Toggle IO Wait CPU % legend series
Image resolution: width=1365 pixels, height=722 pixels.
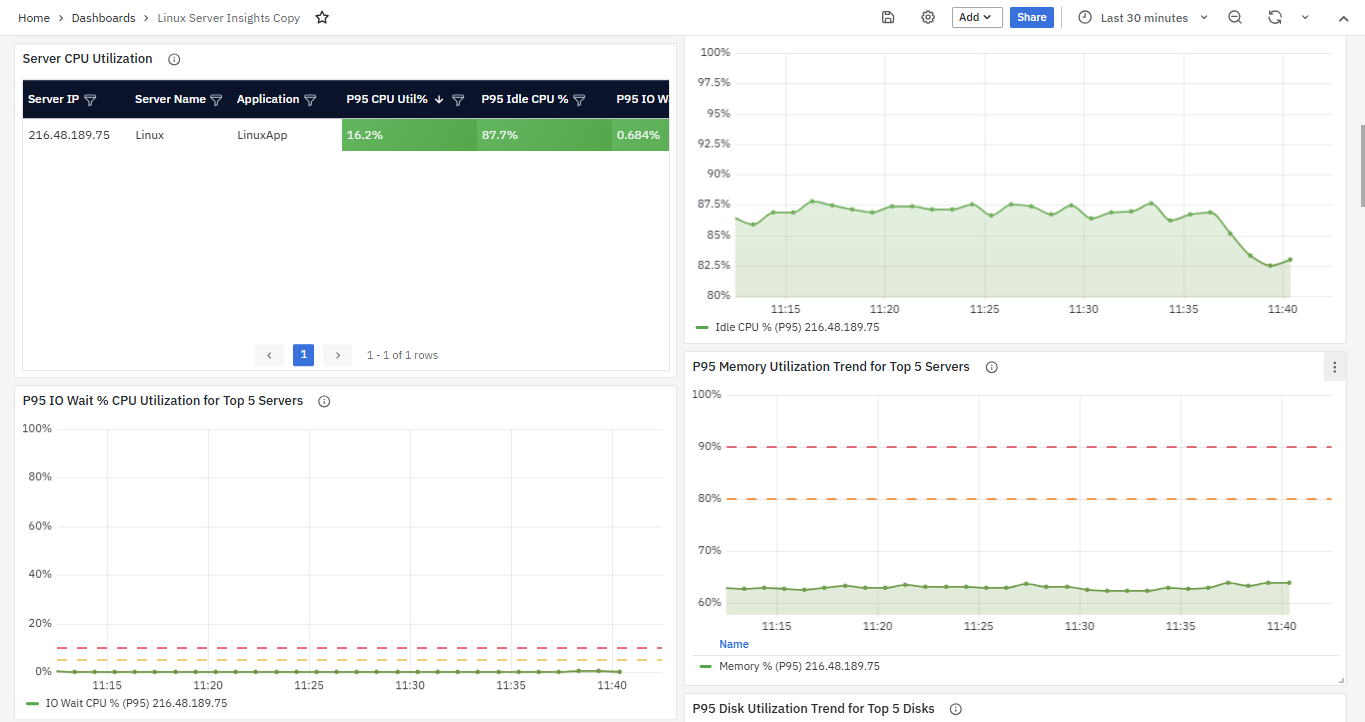(136, 703)
